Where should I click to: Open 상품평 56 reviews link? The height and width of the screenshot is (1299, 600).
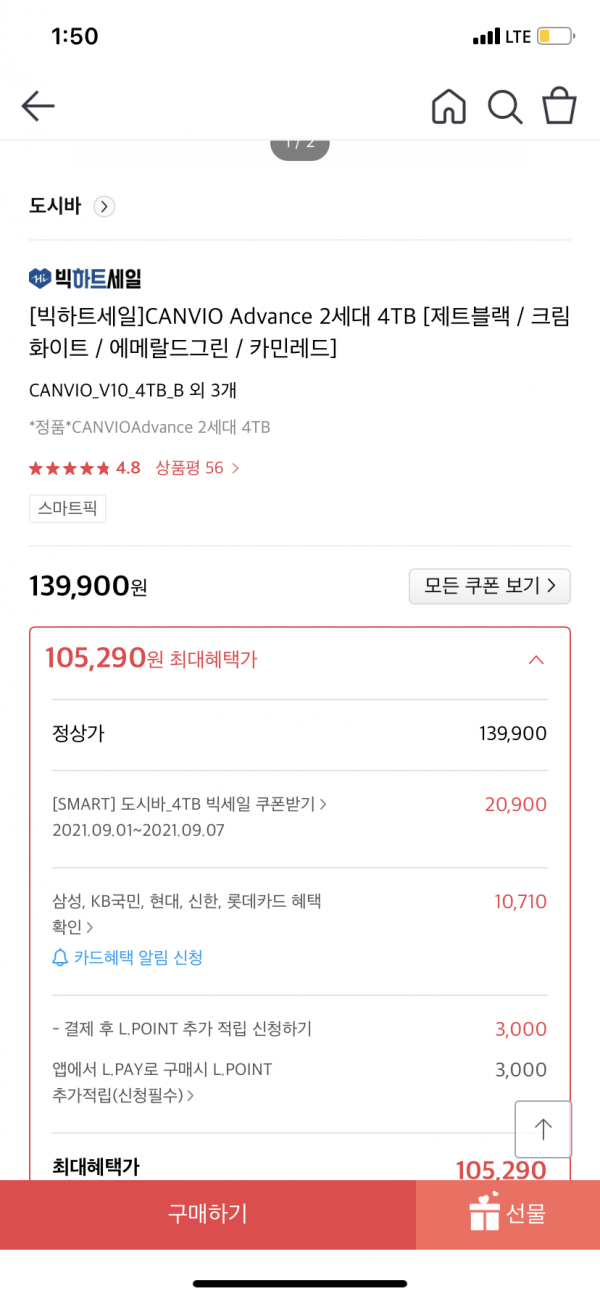[x=197, y=468]
